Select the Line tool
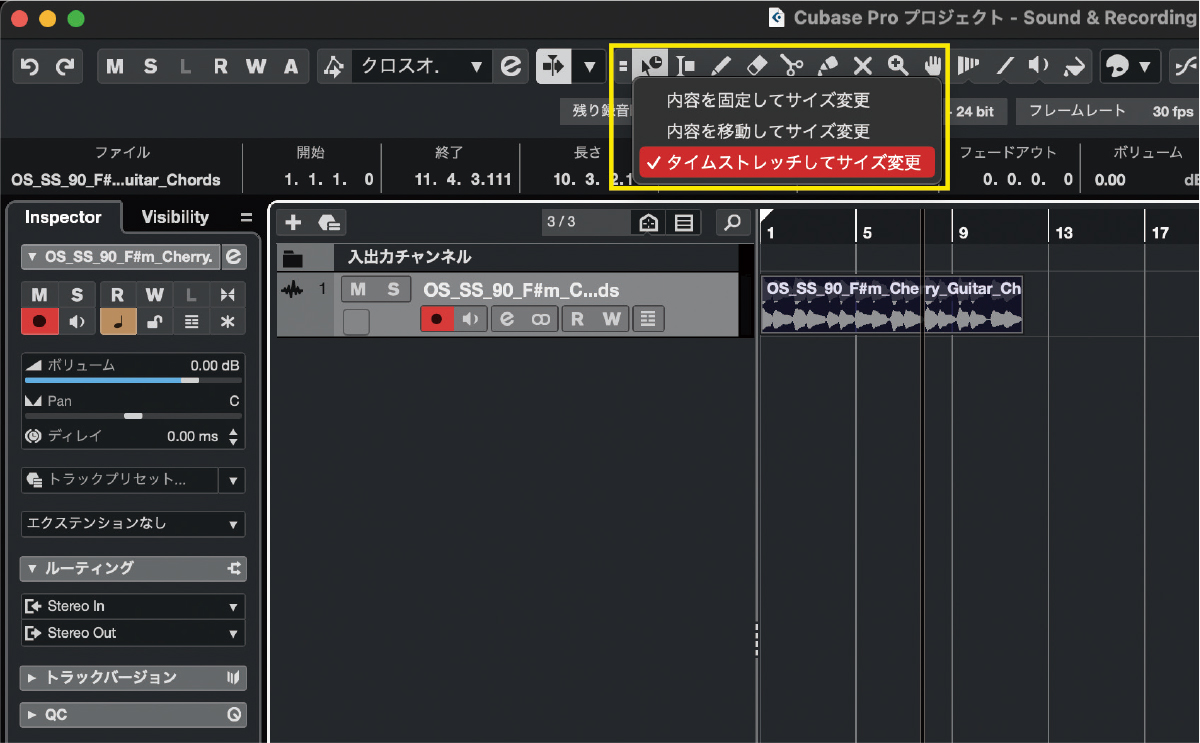 [1004, 66]
